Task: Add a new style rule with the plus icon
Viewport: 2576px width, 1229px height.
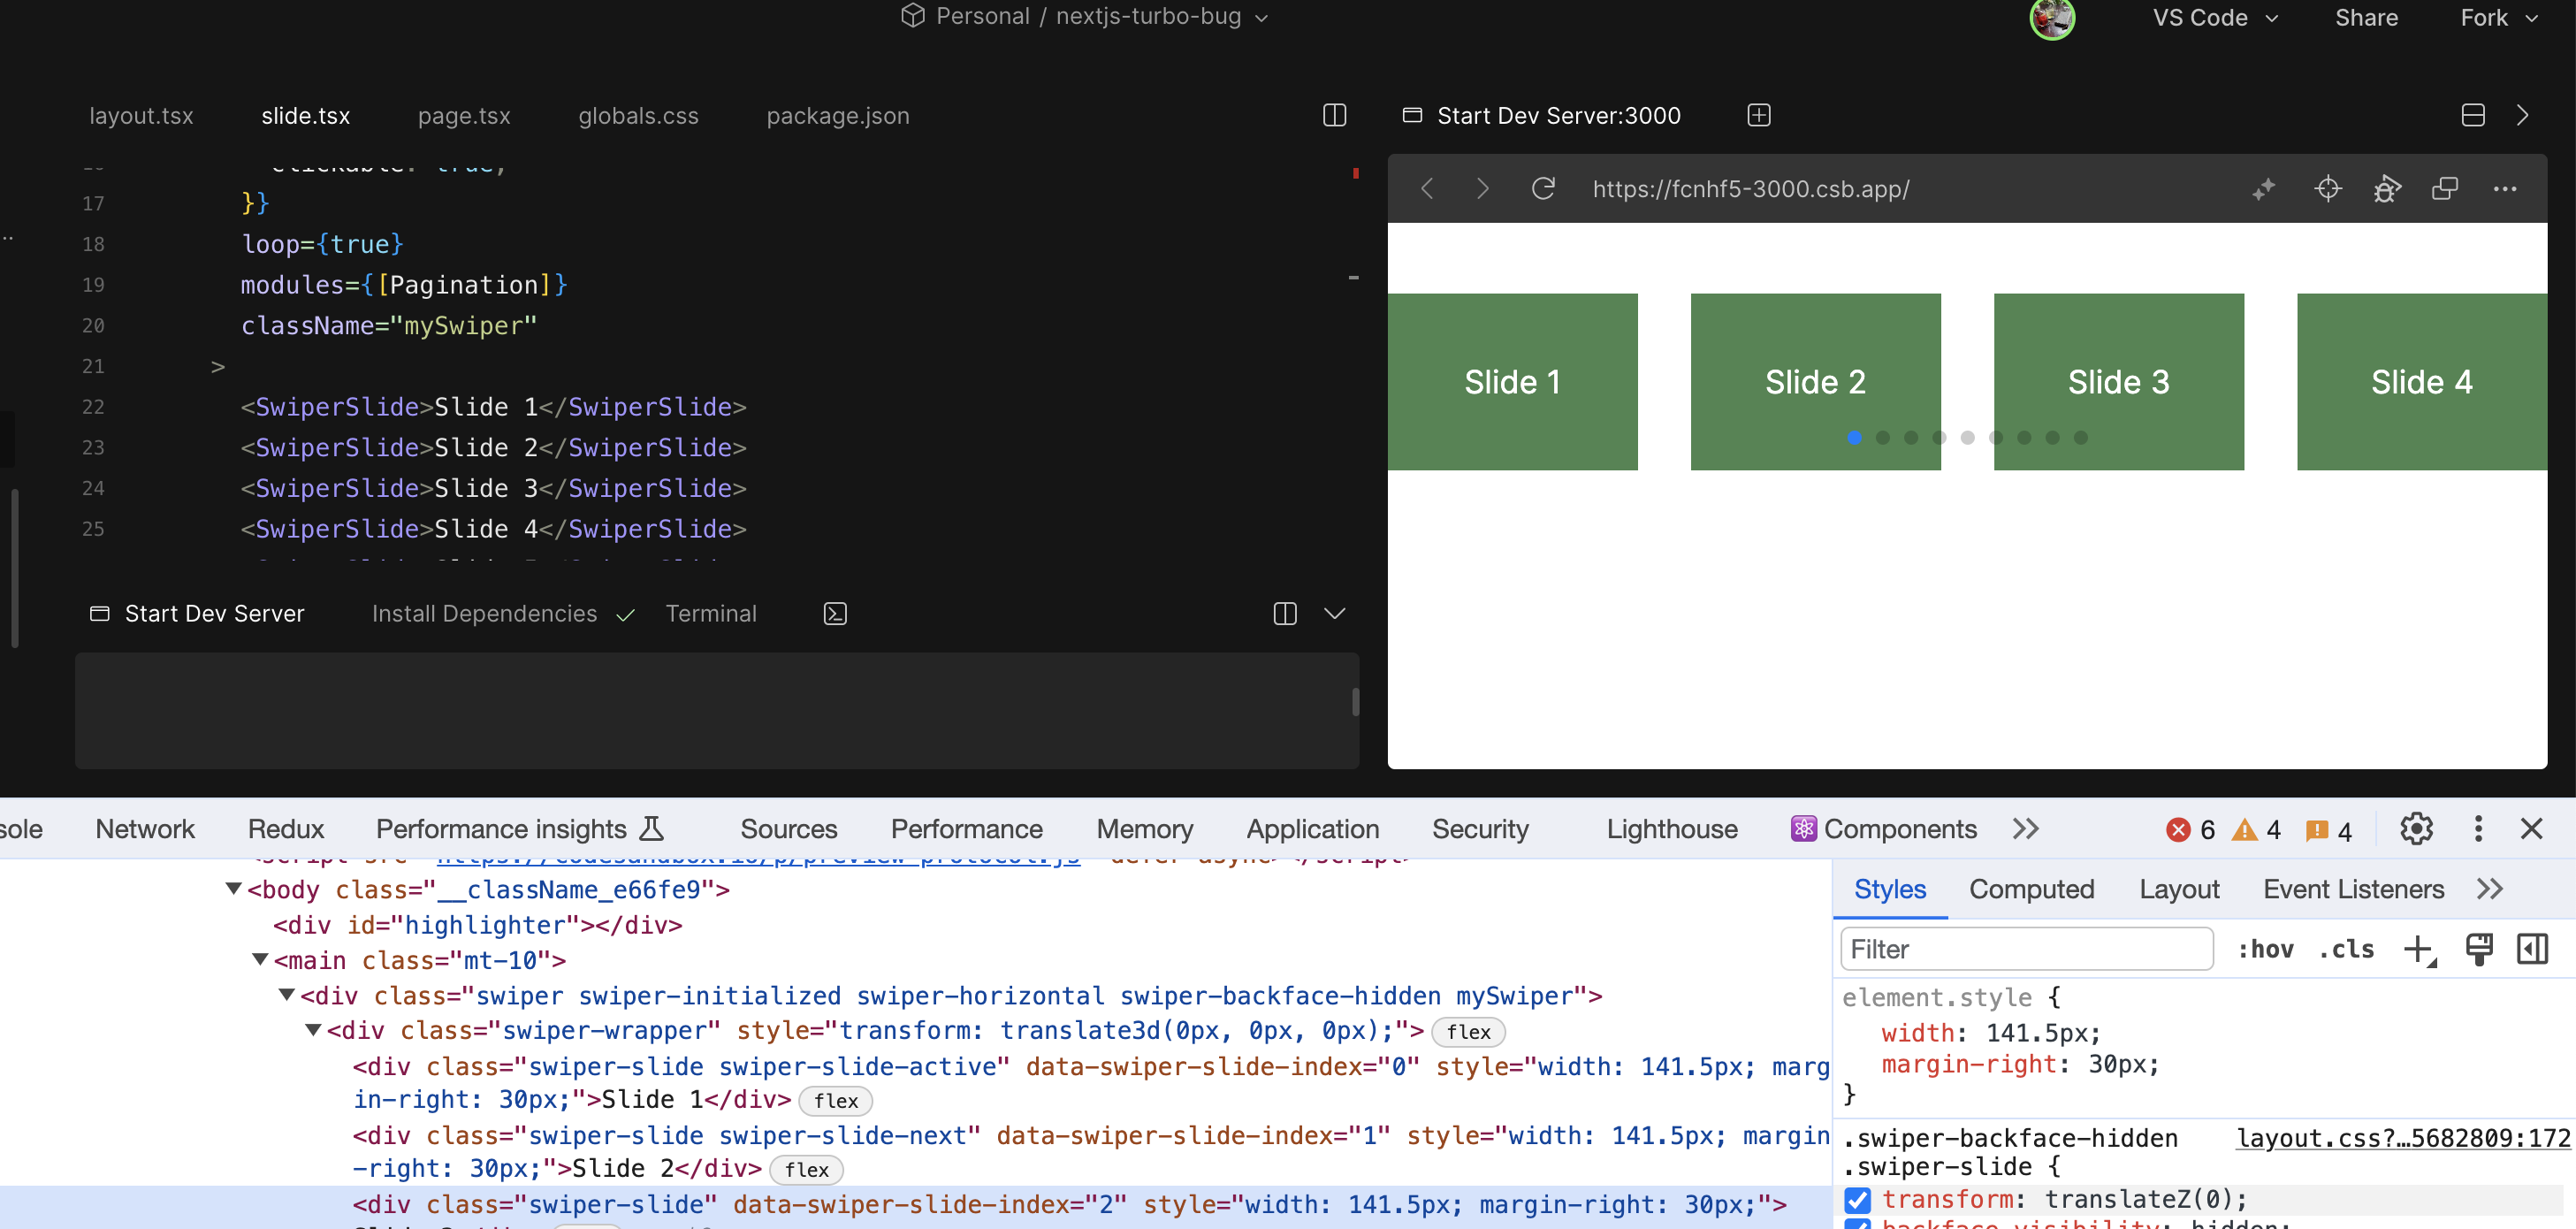Action: 2419,949
